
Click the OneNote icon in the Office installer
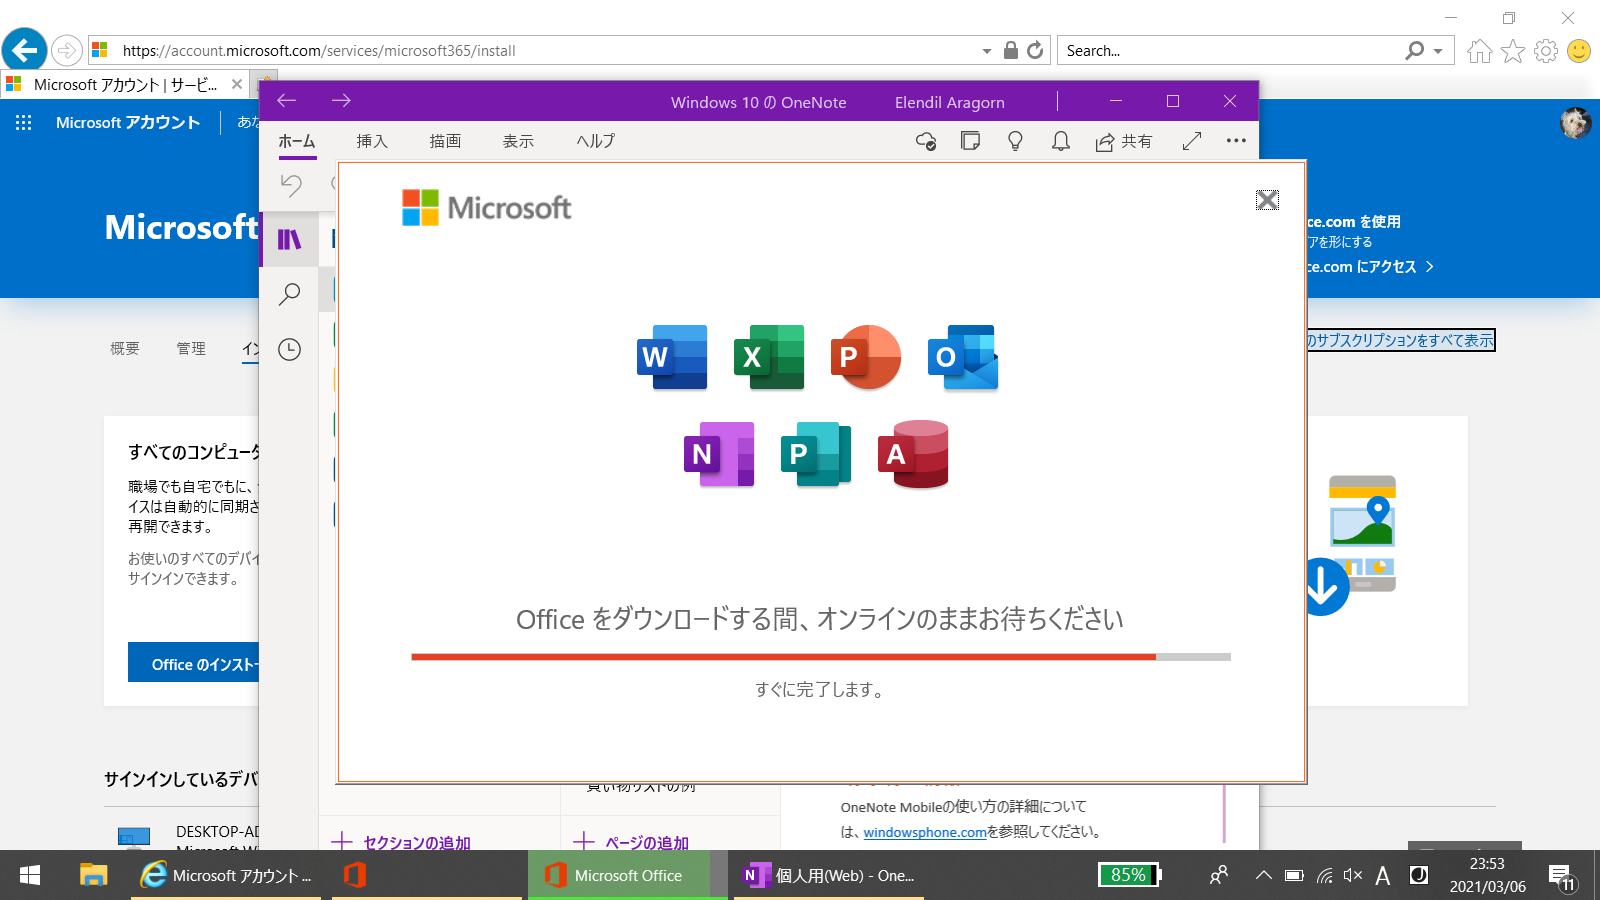(719, 454)
